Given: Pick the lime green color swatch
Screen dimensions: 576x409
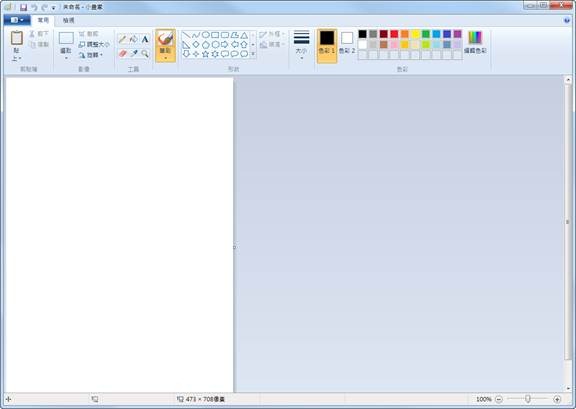Looking at the screenshot, I should (426, 44).
